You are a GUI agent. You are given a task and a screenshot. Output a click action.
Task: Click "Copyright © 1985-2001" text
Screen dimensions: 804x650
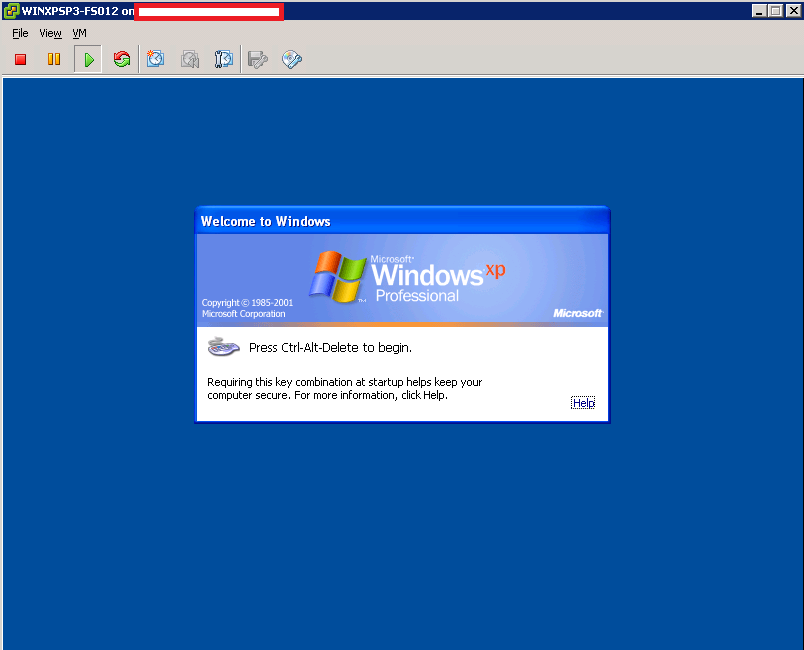point(247,302)
